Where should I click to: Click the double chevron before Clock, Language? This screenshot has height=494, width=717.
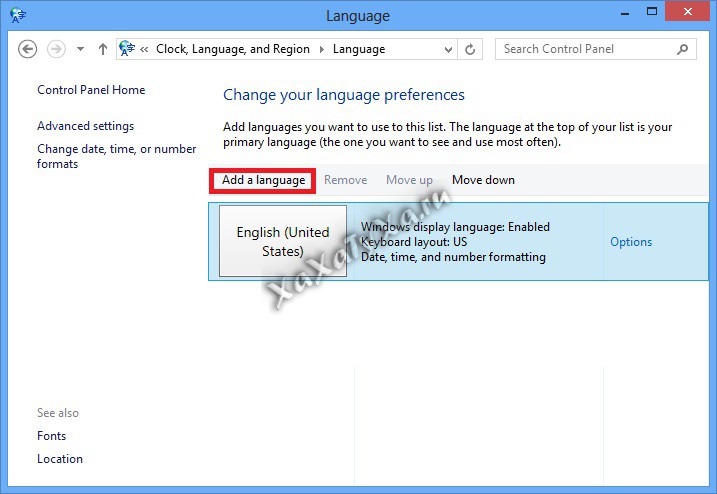(x=144, y=49)
